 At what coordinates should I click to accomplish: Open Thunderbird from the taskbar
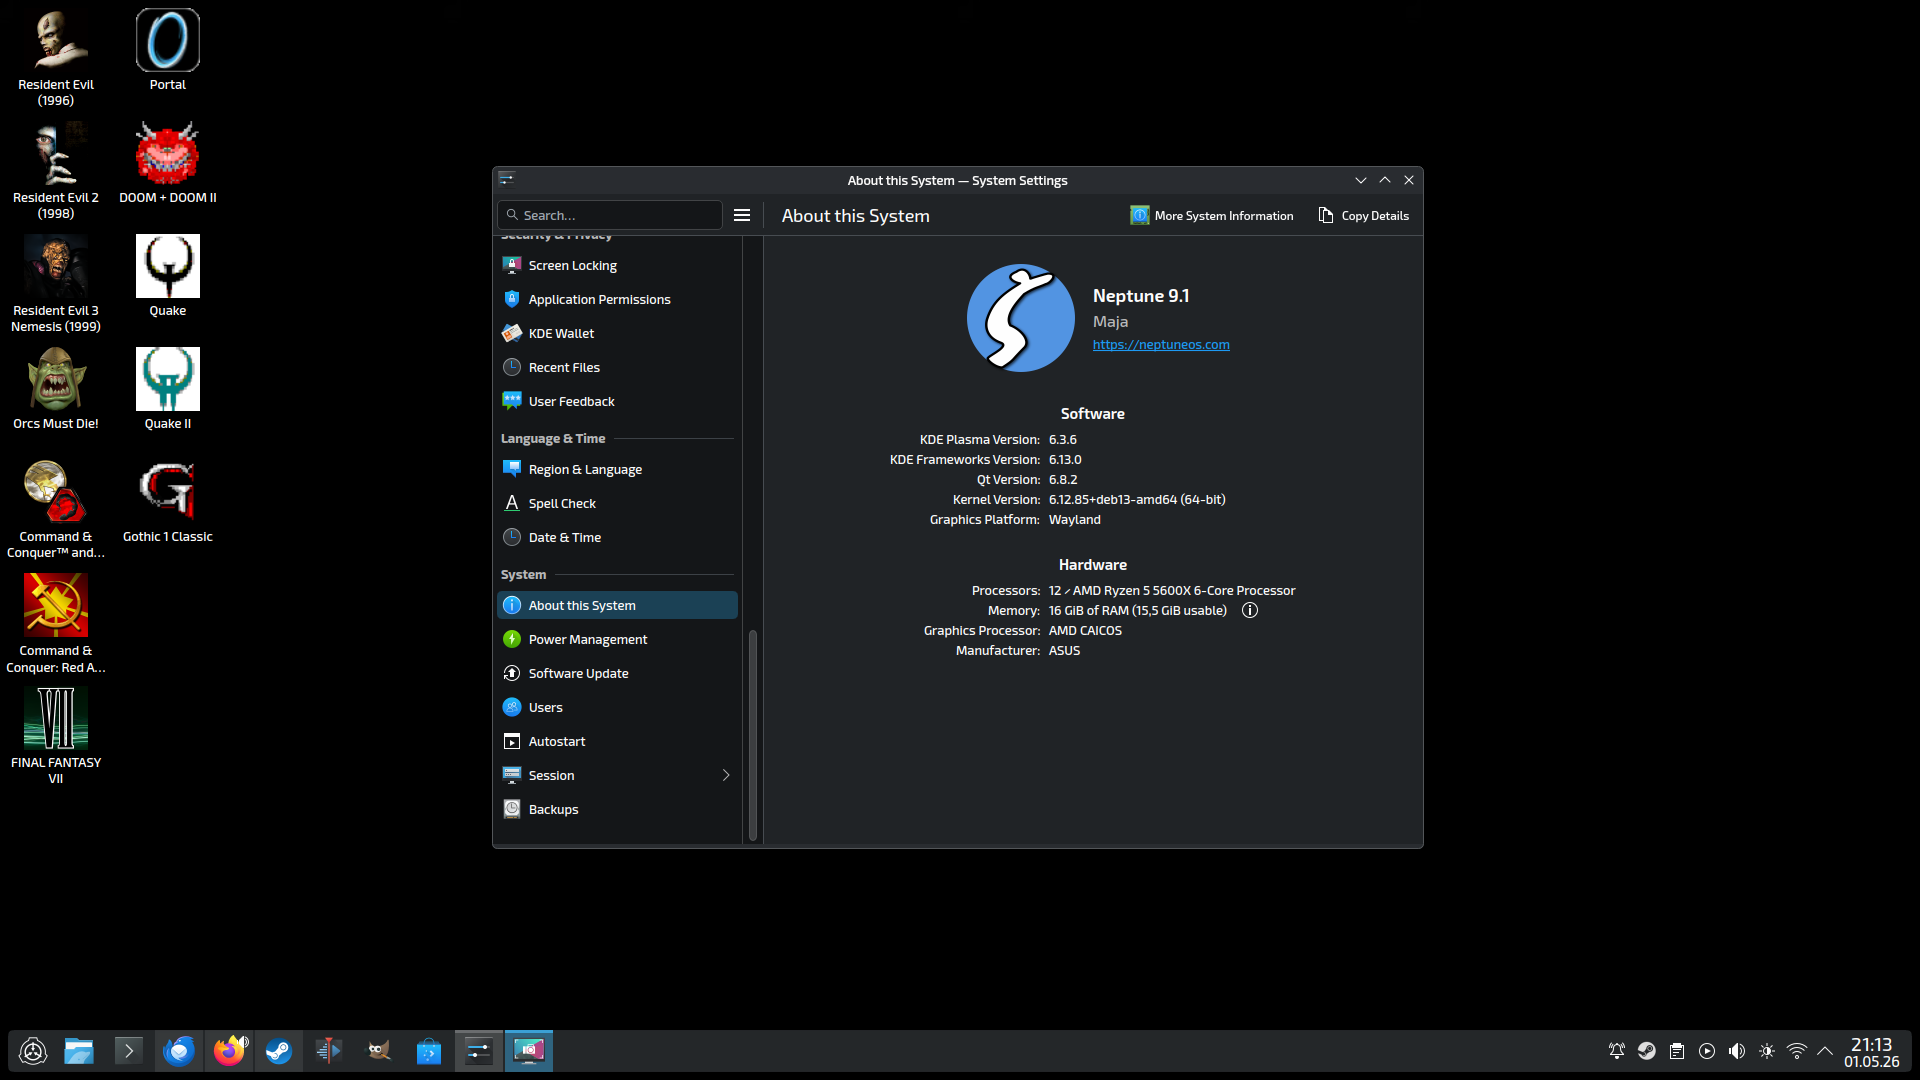[179, 1051]
